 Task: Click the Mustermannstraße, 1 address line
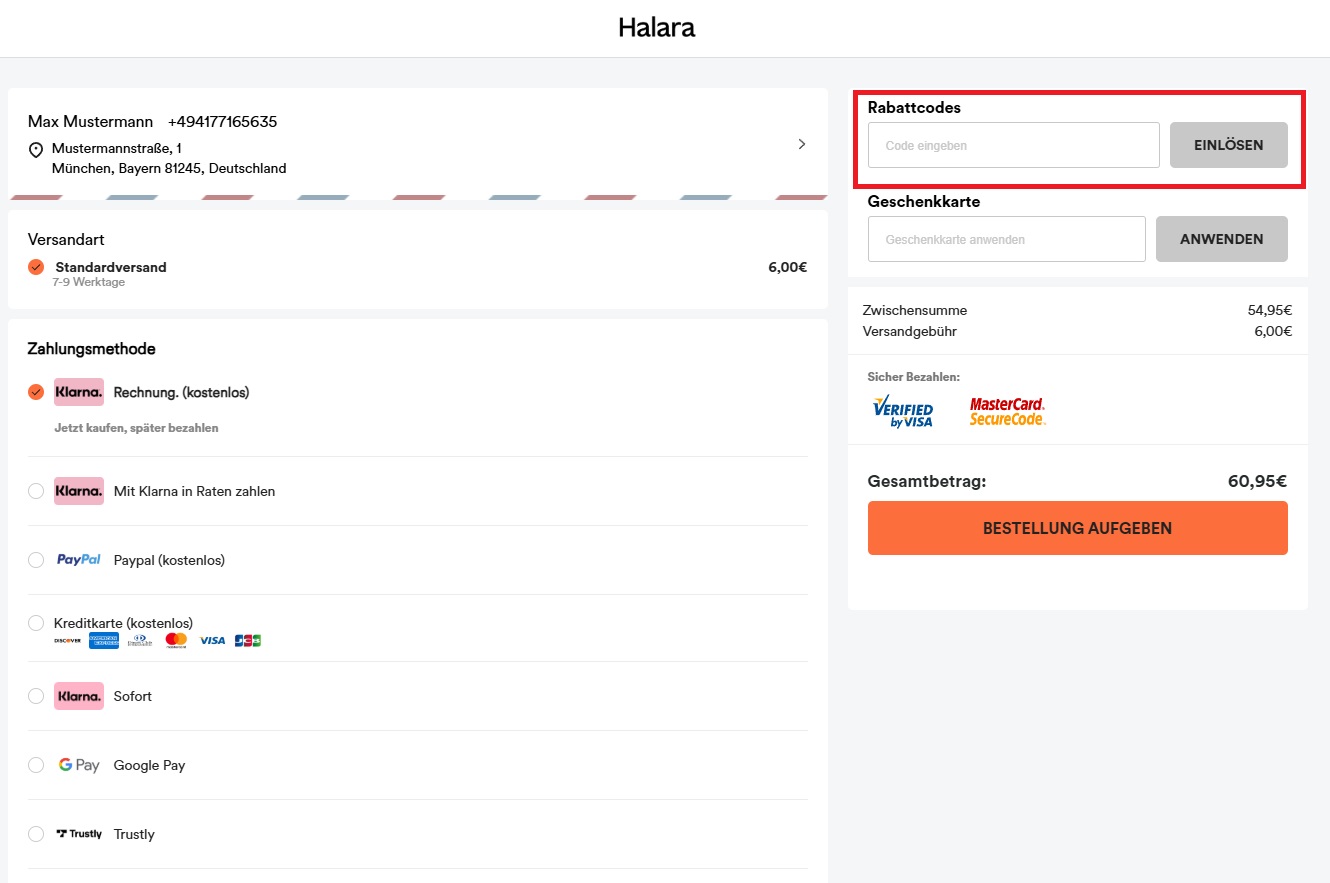[x=116, y=148]
